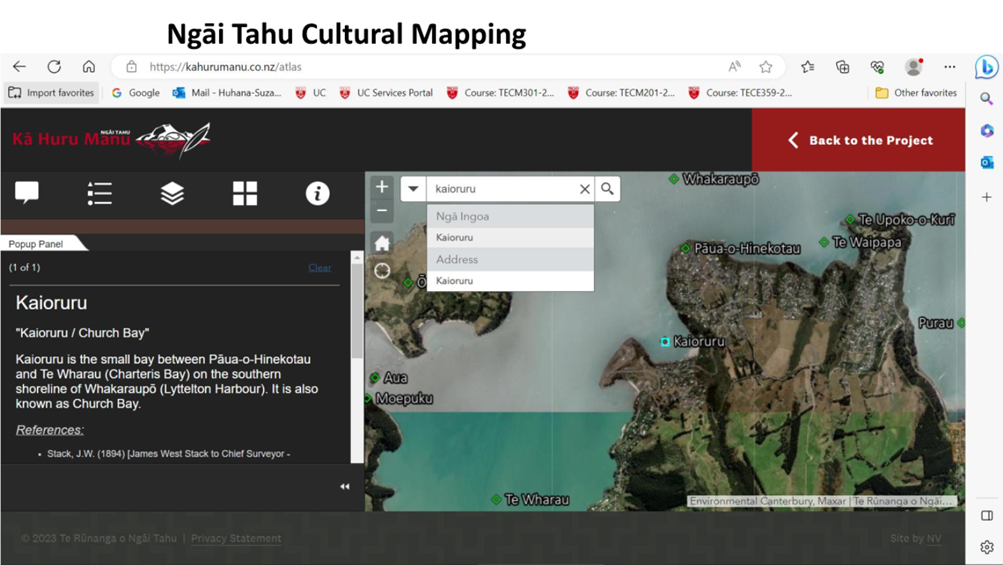This screenshot has width=1003, height=565.
Task: Click the kaioruru search text field
Action: click(502, 189)
